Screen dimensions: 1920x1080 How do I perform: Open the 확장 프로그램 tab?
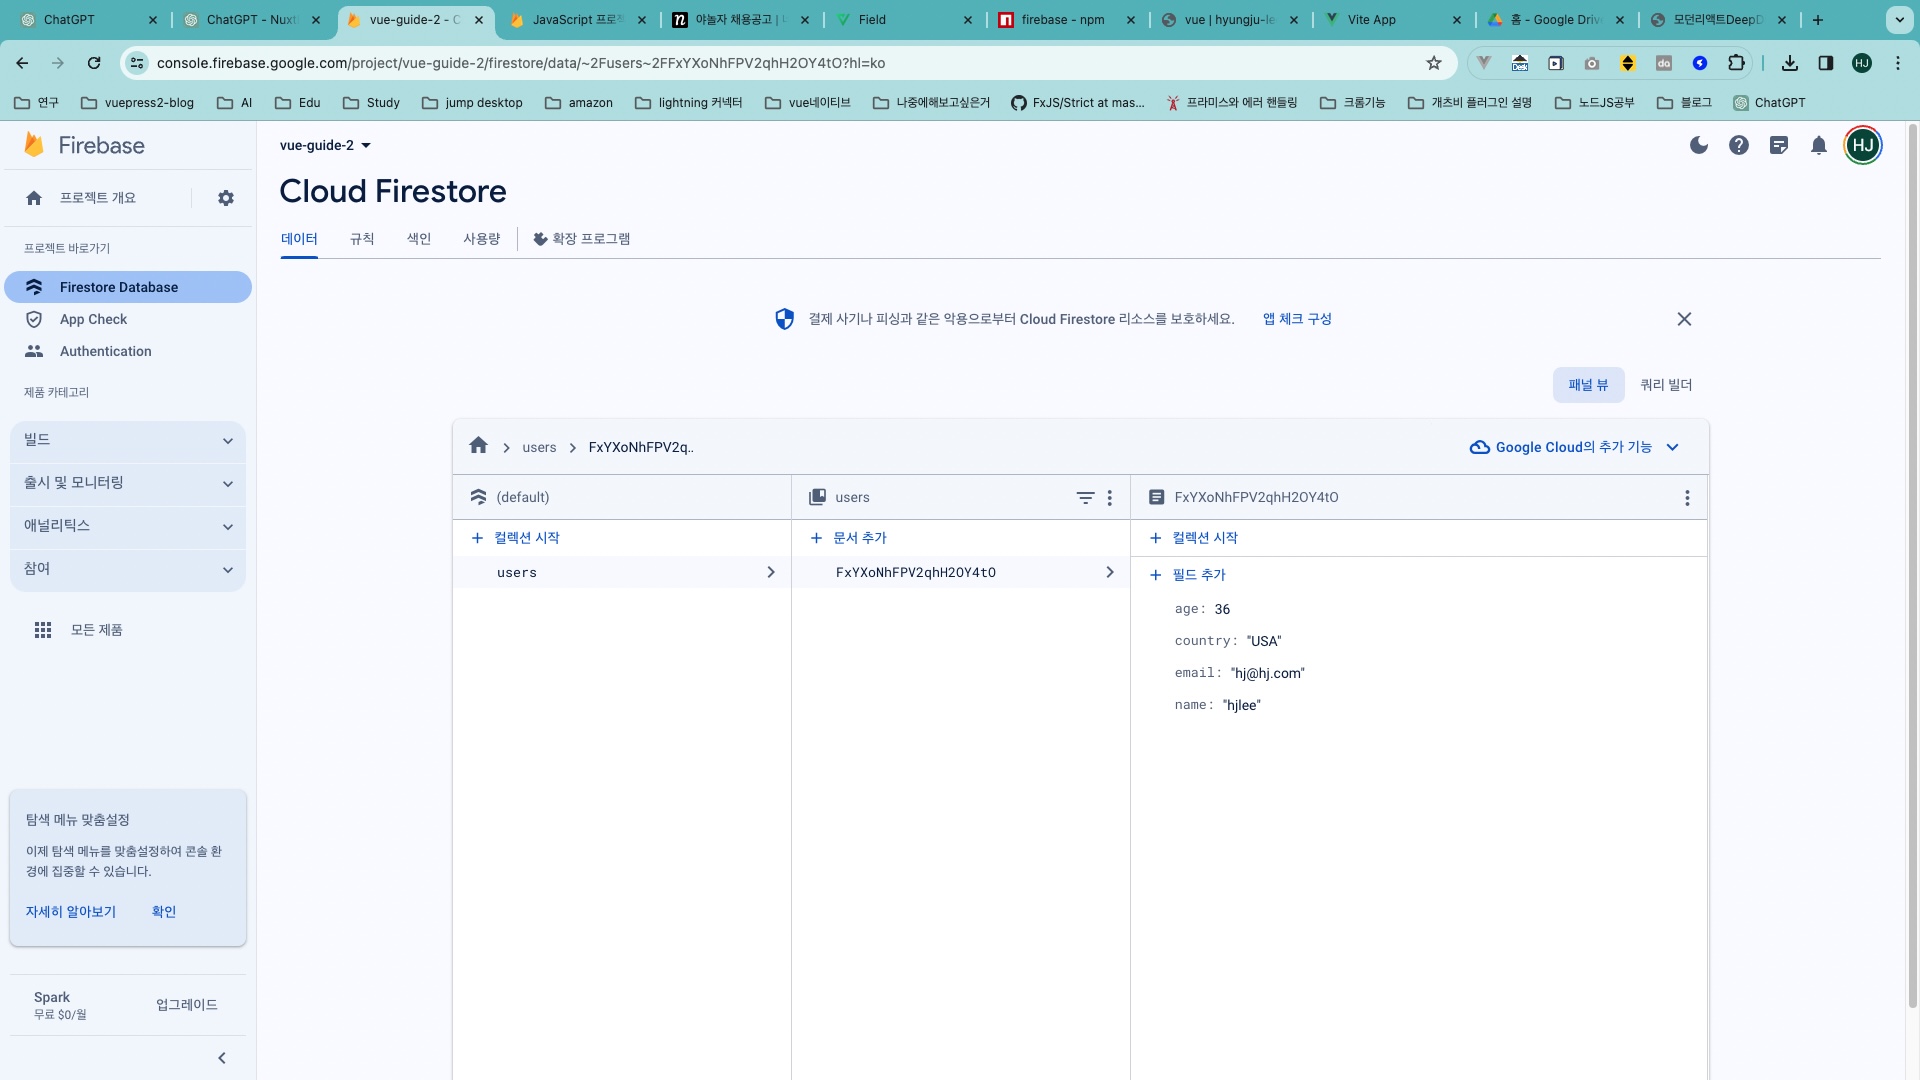pos(582,239)
